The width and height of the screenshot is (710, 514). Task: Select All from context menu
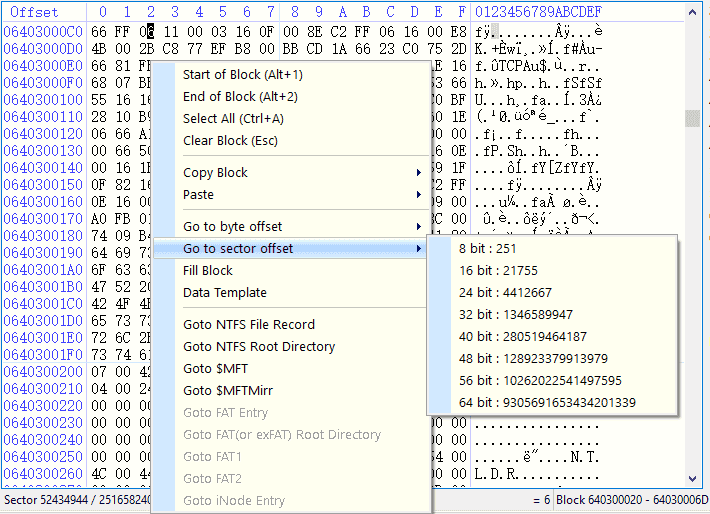[233, 119]
